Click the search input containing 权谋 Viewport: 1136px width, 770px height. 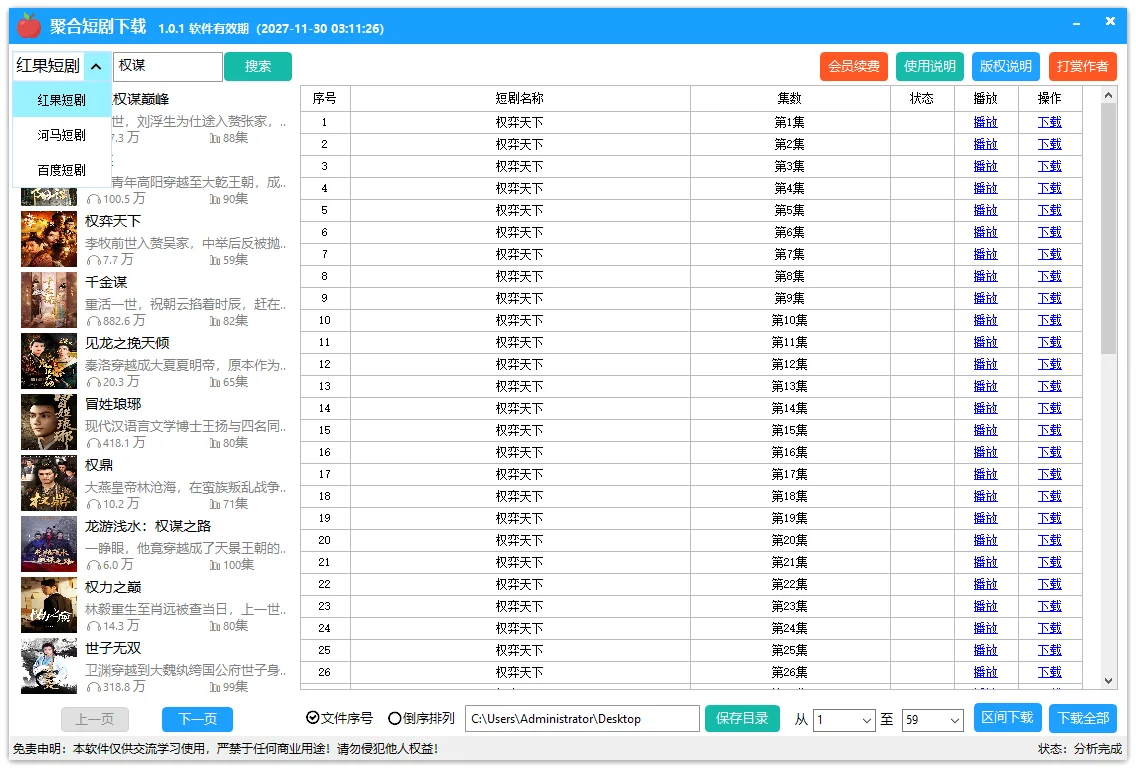pos(167,66)
